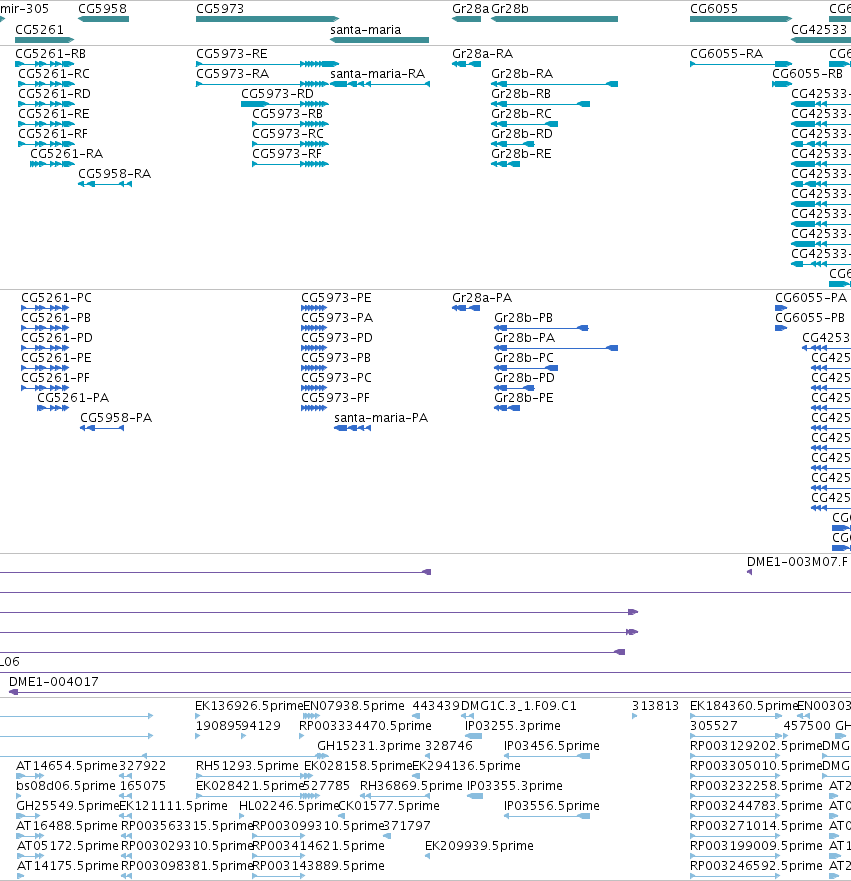
Task: Click the Gr28b gene label
Action: pyautogui.click(x=509, y=8)
